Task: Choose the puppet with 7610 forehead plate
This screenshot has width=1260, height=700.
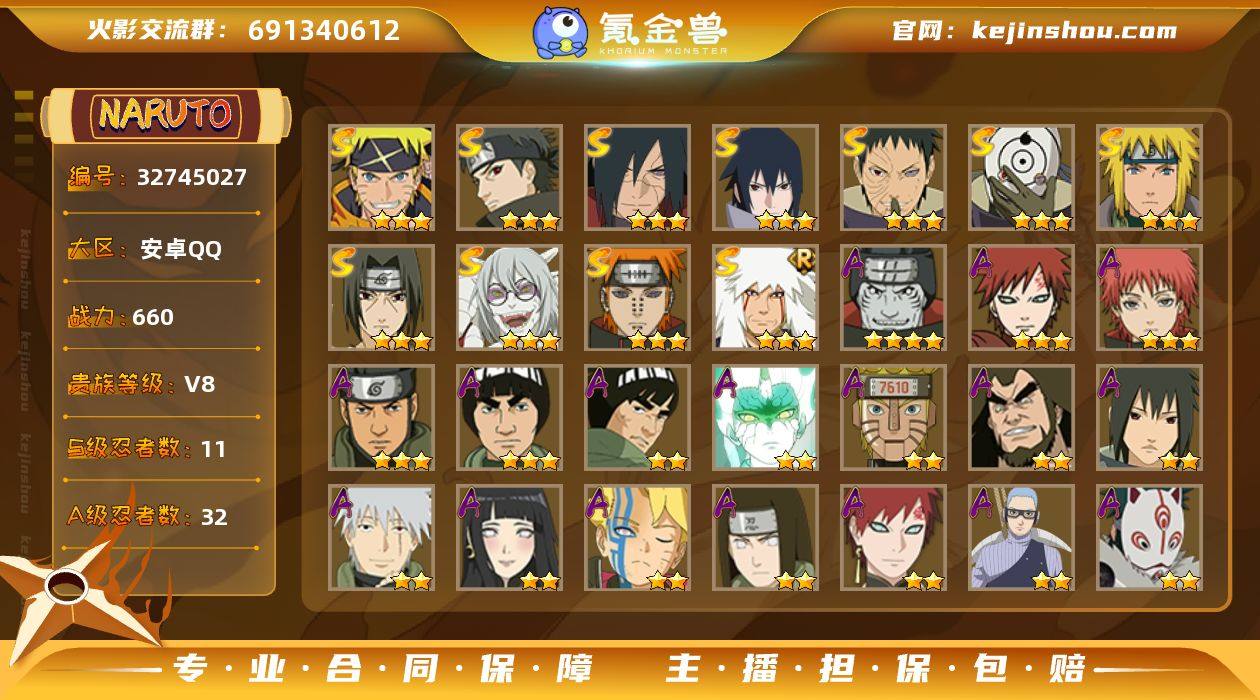Action: (893, 418)
